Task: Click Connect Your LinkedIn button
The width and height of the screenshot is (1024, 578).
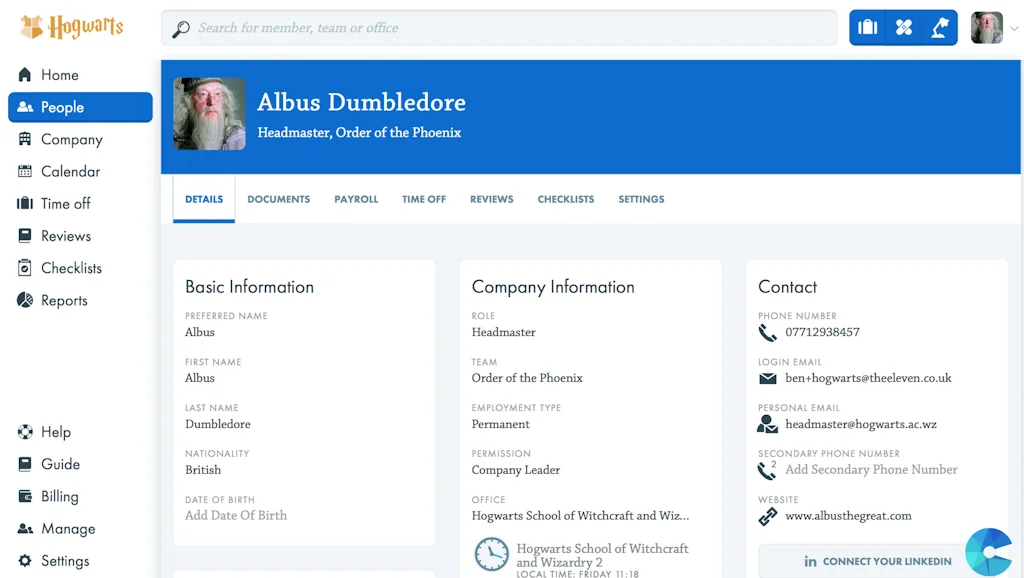Action: 876,561
